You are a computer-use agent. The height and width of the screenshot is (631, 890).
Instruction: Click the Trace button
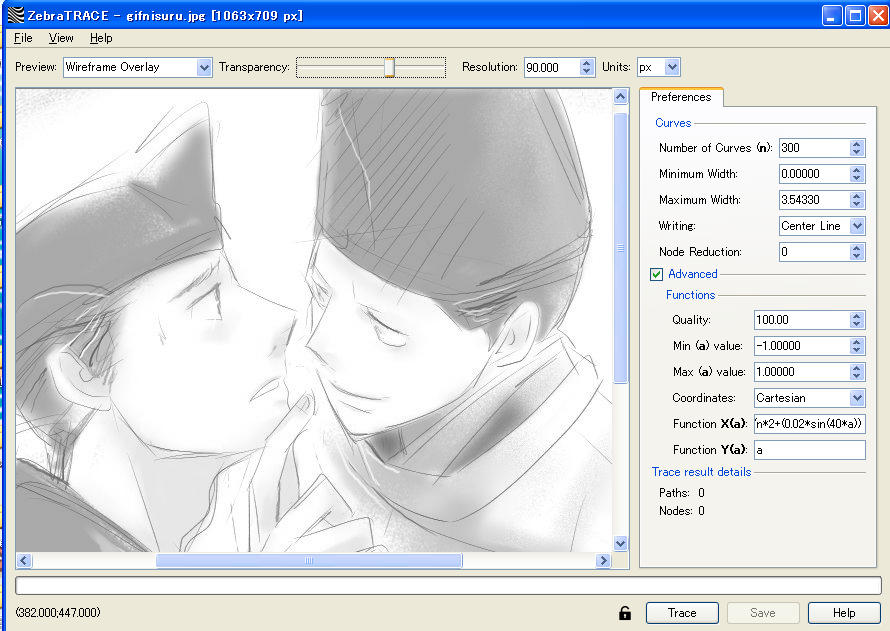point(682,613)
